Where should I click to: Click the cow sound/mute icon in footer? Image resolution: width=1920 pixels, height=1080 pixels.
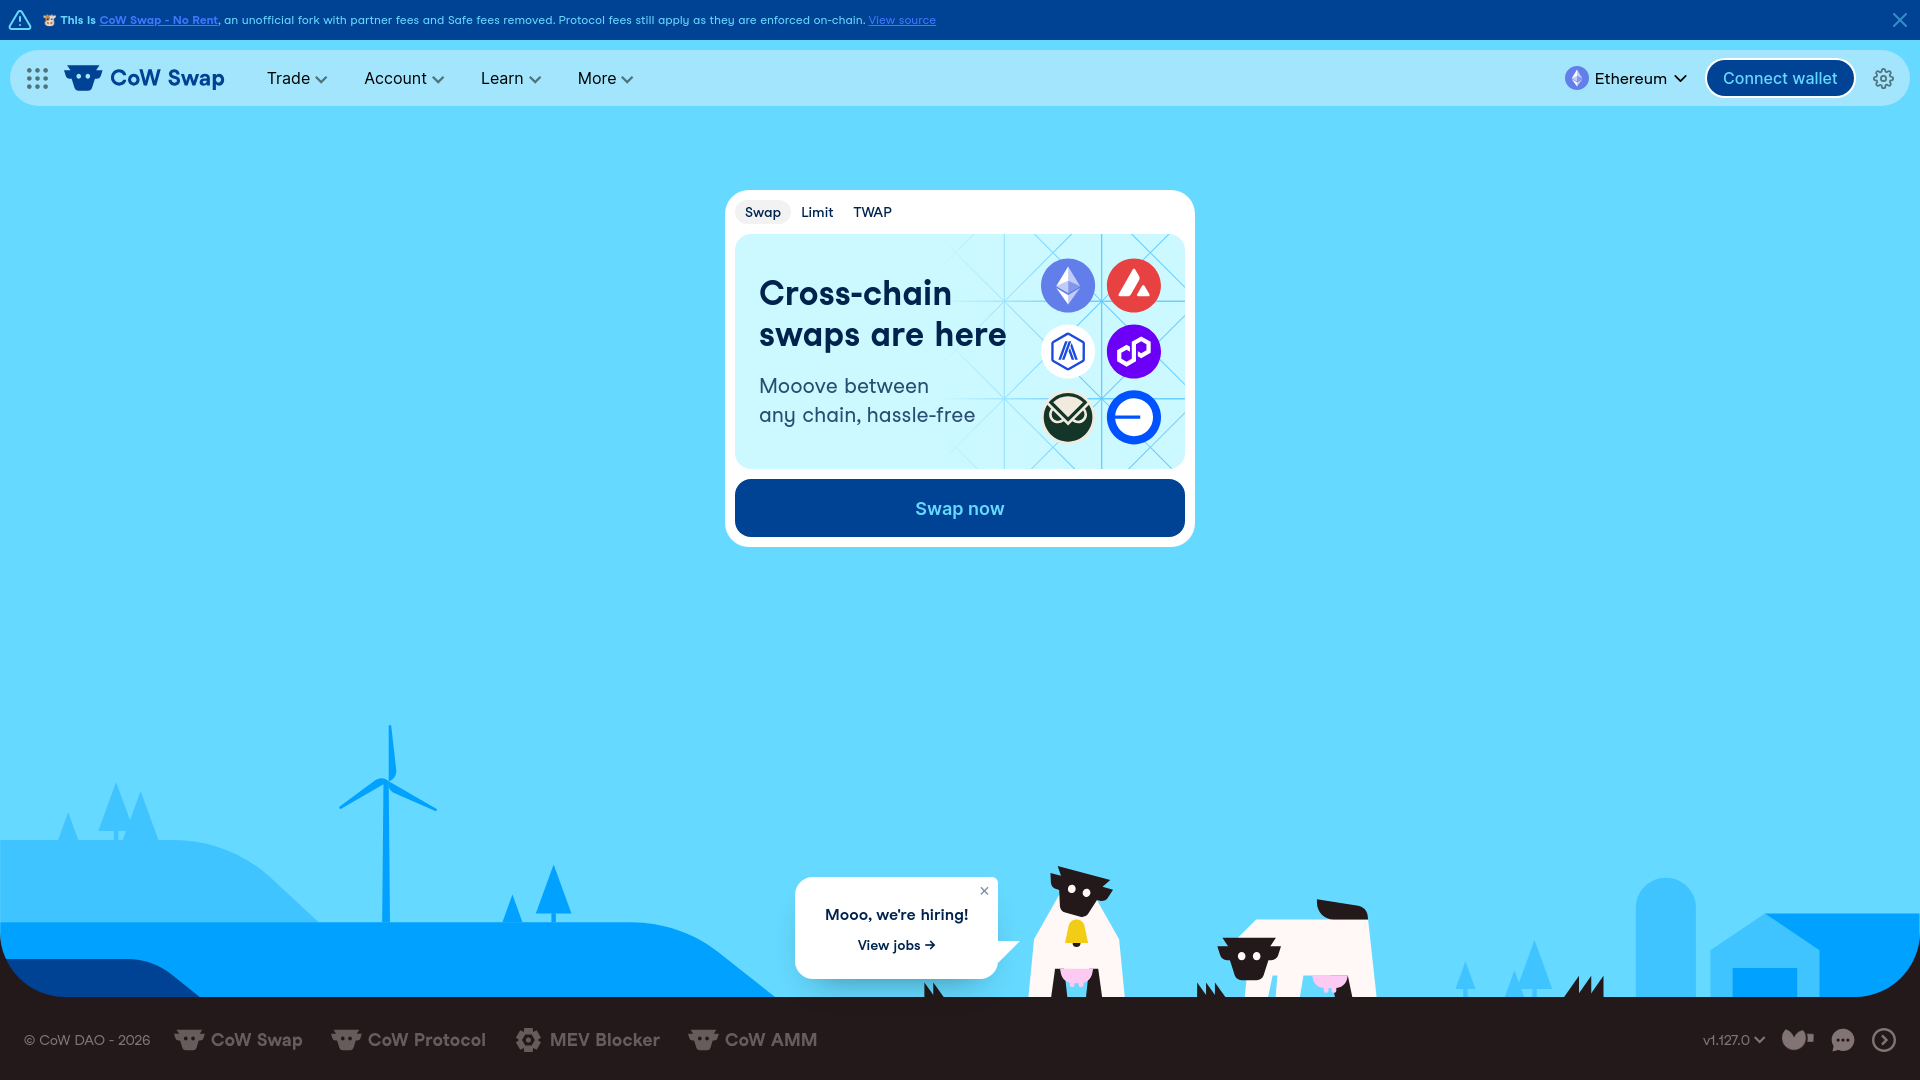click(1797, 1040)
